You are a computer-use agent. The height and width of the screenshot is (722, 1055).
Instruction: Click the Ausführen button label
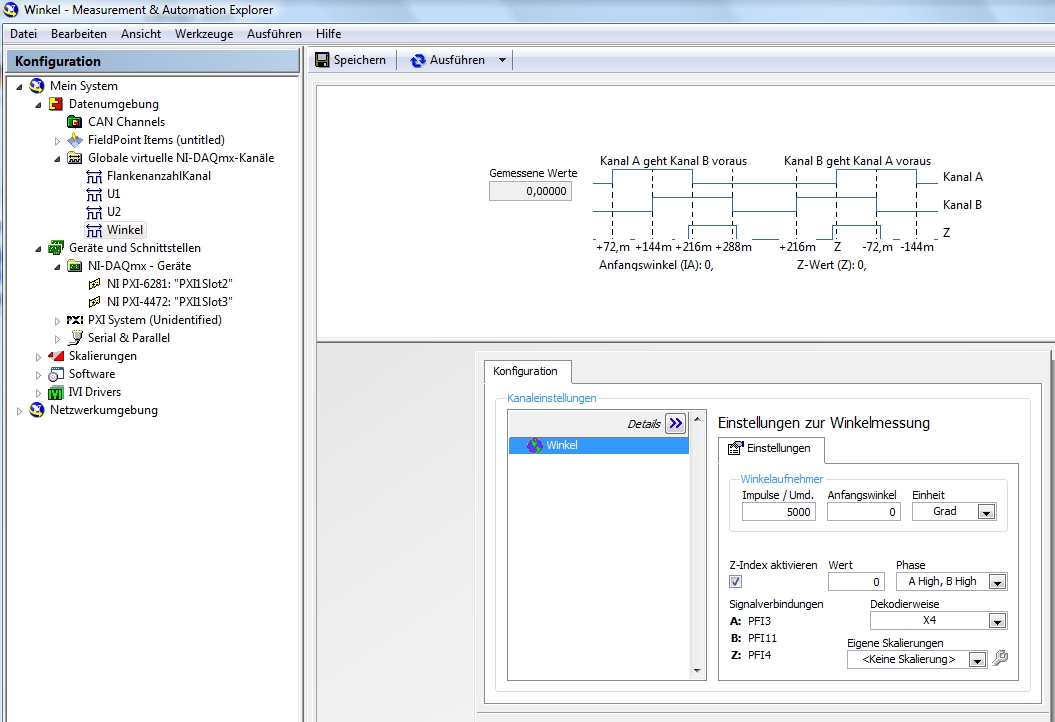458,60
